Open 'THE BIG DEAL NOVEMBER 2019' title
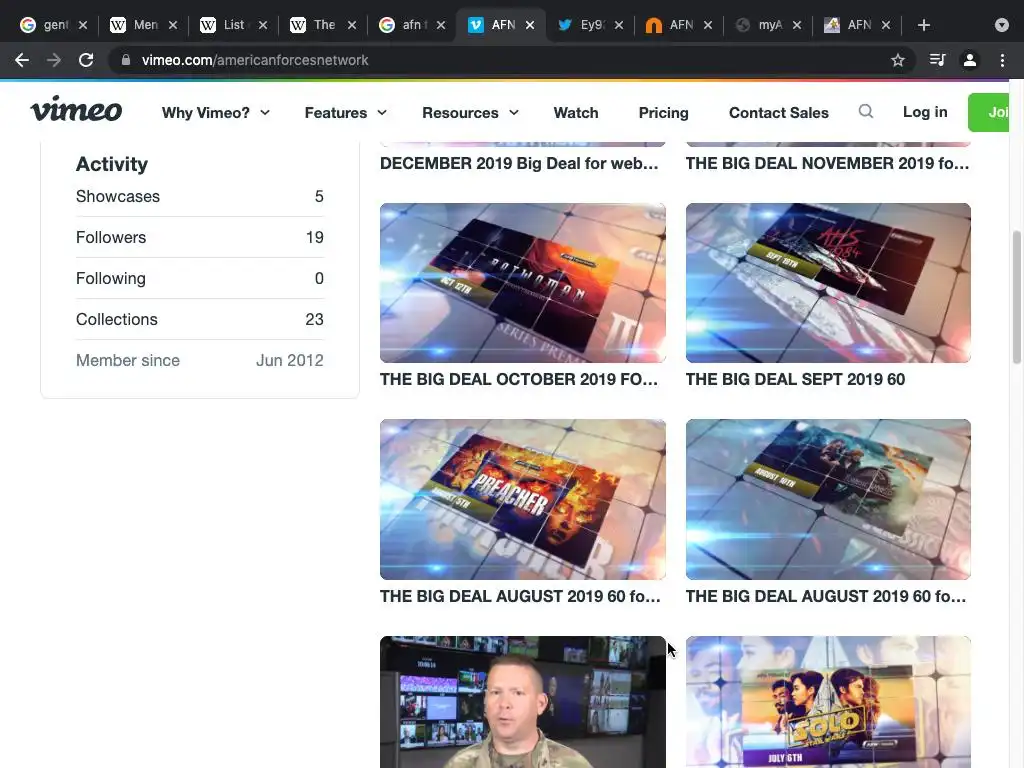The height and width of the screenshot is (768, 1024). (827, 163)
